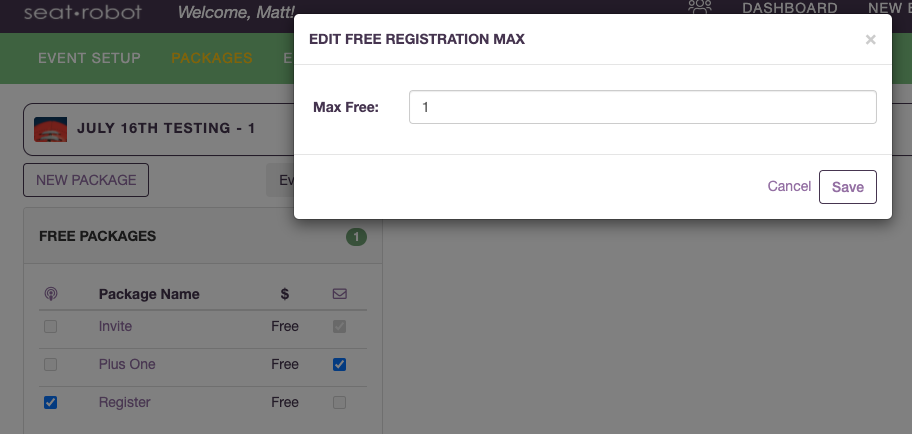Open the Event Setup tab

89,58
